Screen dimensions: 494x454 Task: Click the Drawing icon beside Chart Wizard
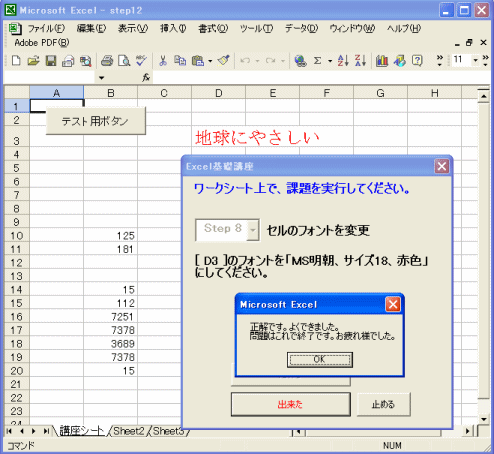(x=400, y=61)
